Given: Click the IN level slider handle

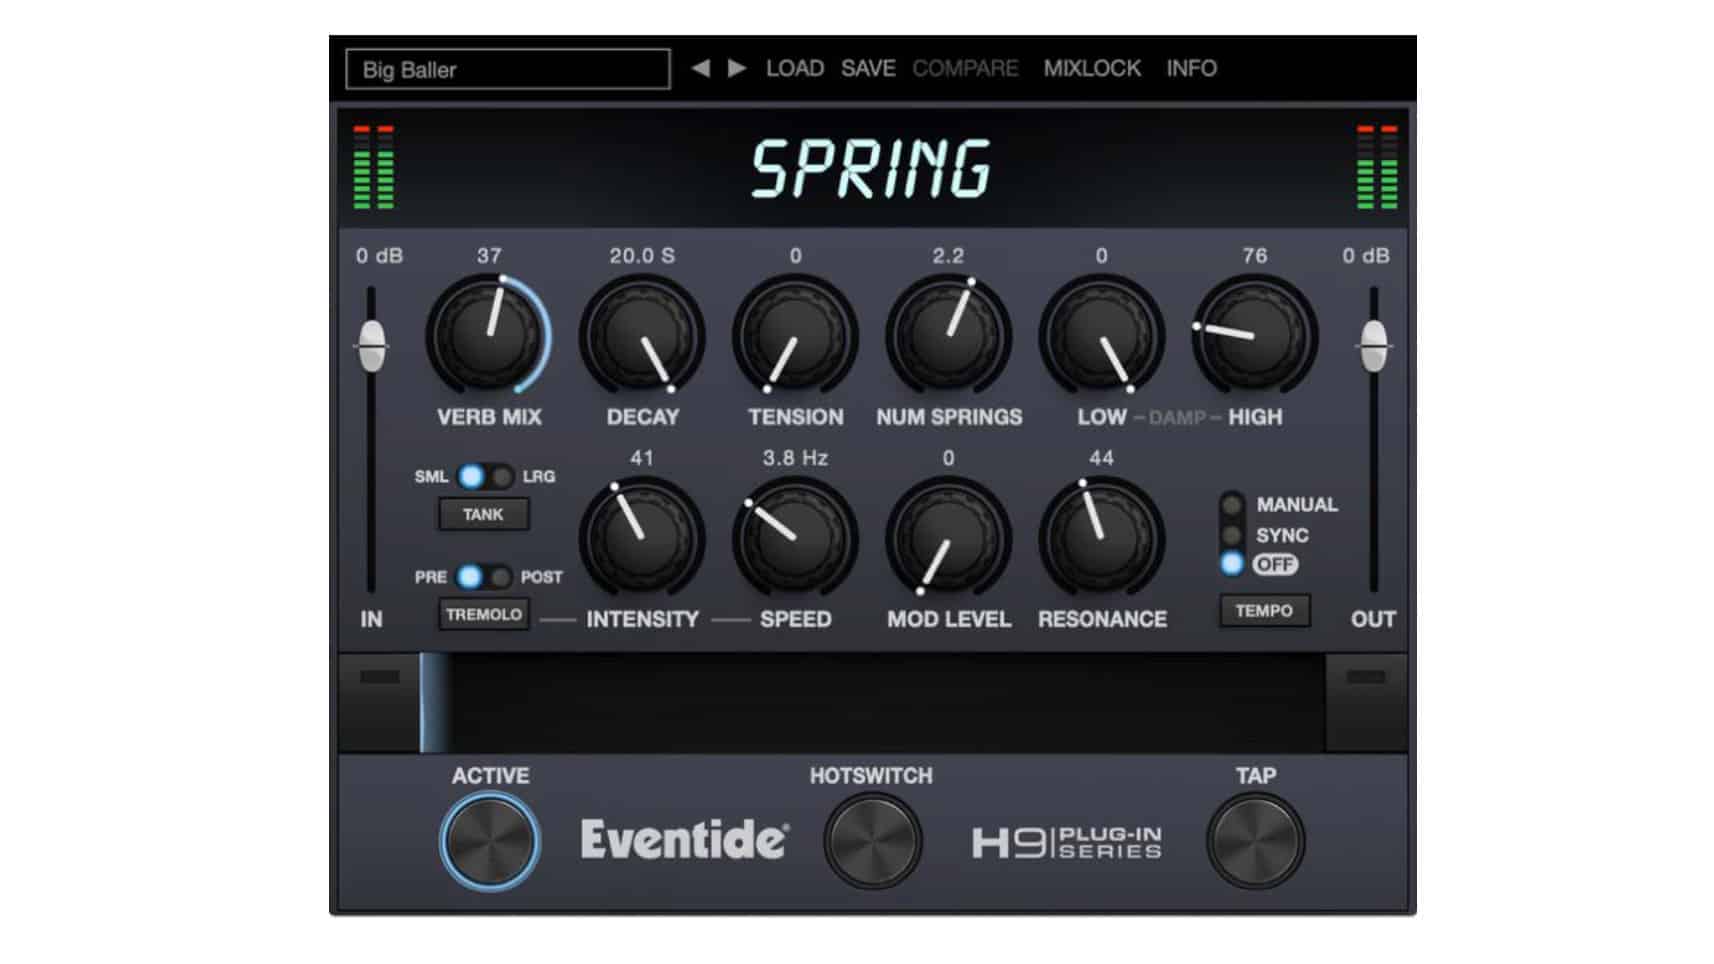Looking at the screenshot, I should (x=372, y=347).
